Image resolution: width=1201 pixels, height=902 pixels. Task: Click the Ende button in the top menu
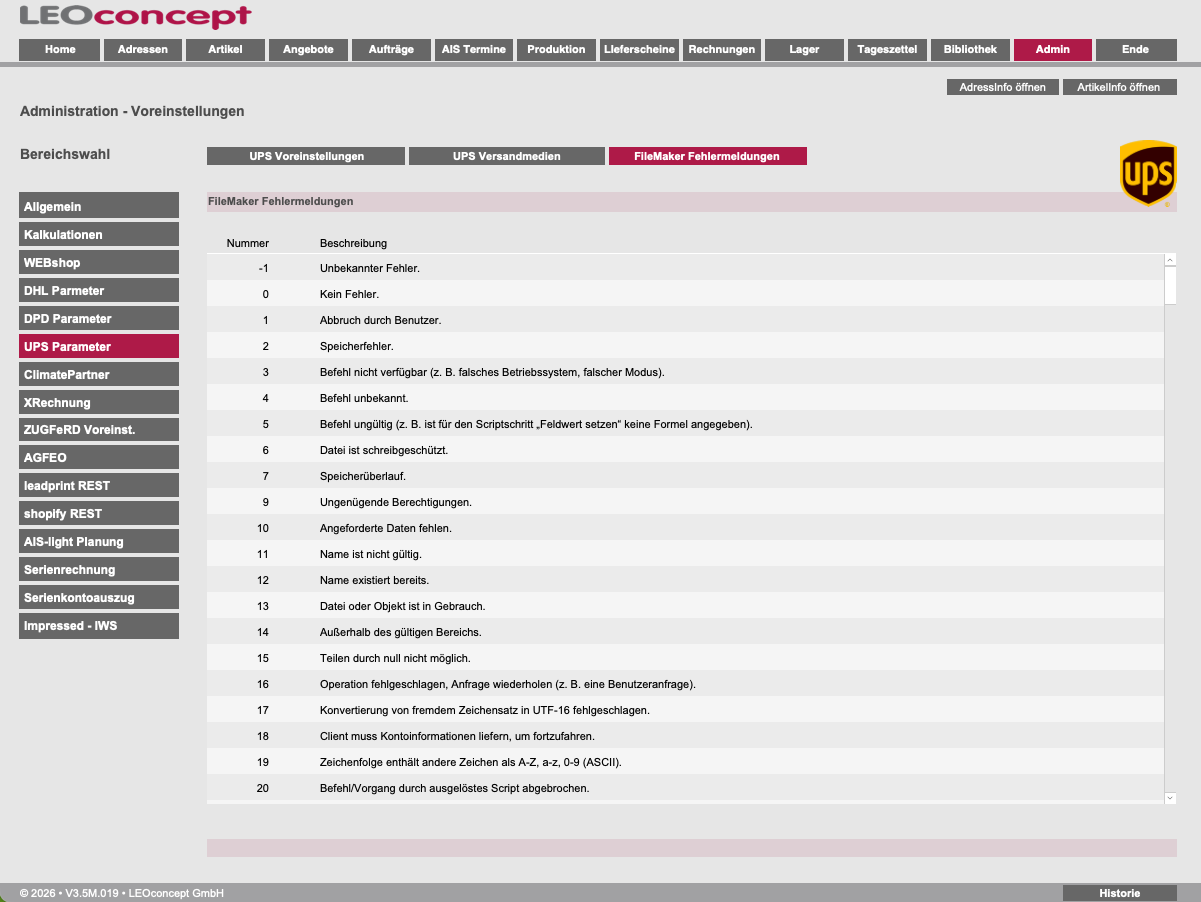(1135, 49)
